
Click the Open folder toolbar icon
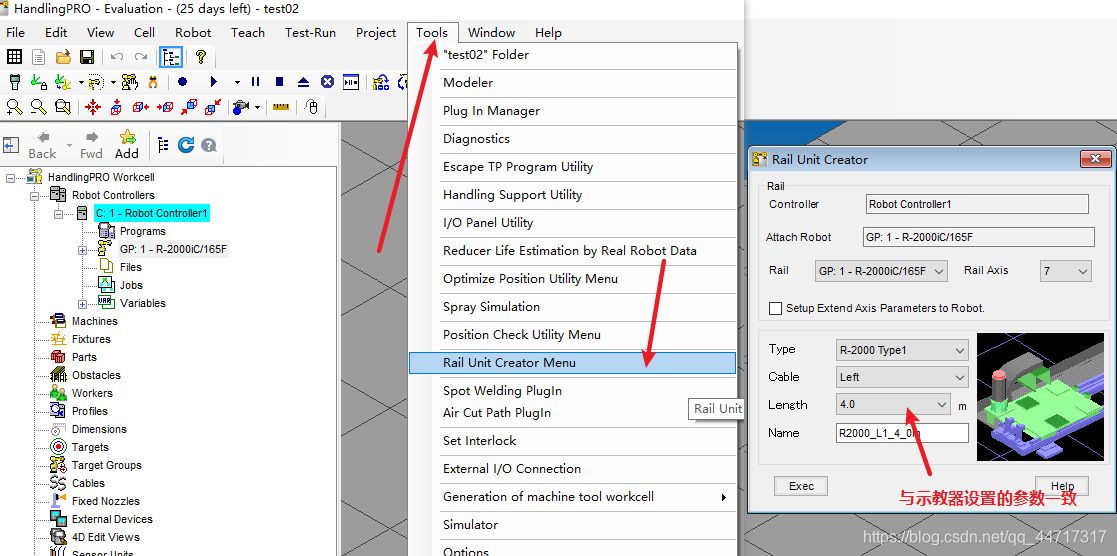[63, 57]
